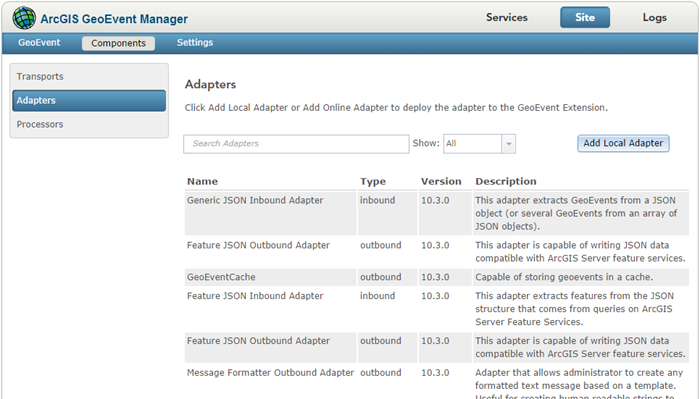This screenshot has width=700, height=399.
Task: Click the 10.3.0 version of Message Formatter
Action: point(435,373)
